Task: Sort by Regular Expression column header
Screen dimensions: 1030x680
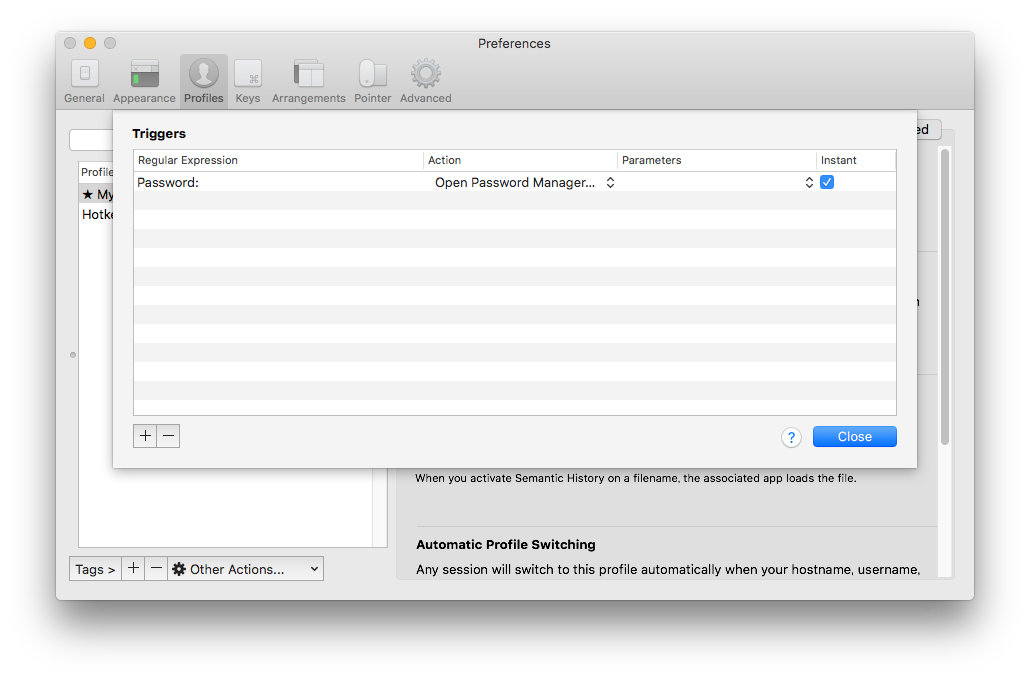Action: (278, 160)
